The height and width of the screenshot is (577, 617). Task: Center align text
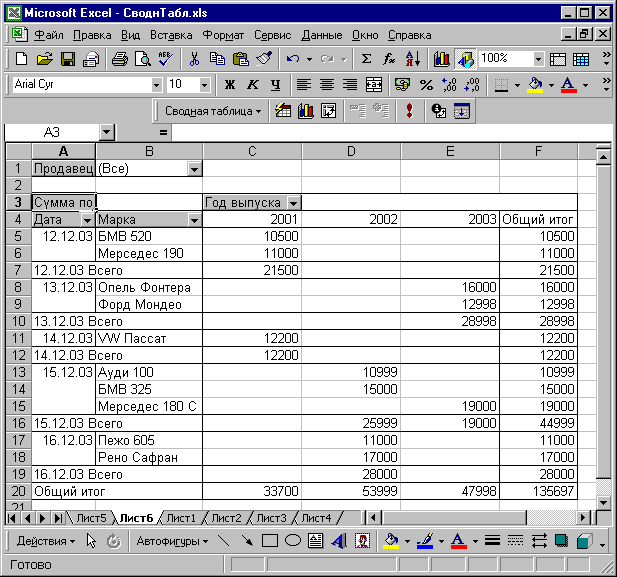coord(327,85)
